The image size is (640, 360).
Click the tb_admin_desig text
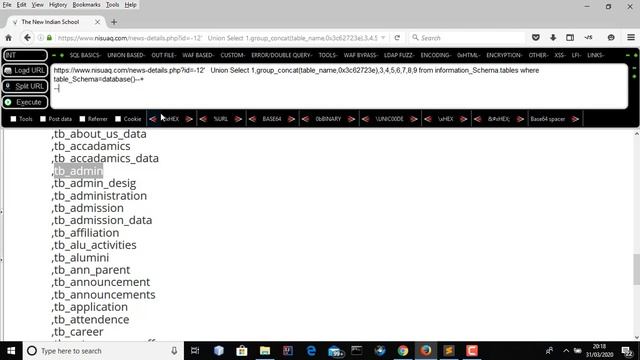point(95,183)
